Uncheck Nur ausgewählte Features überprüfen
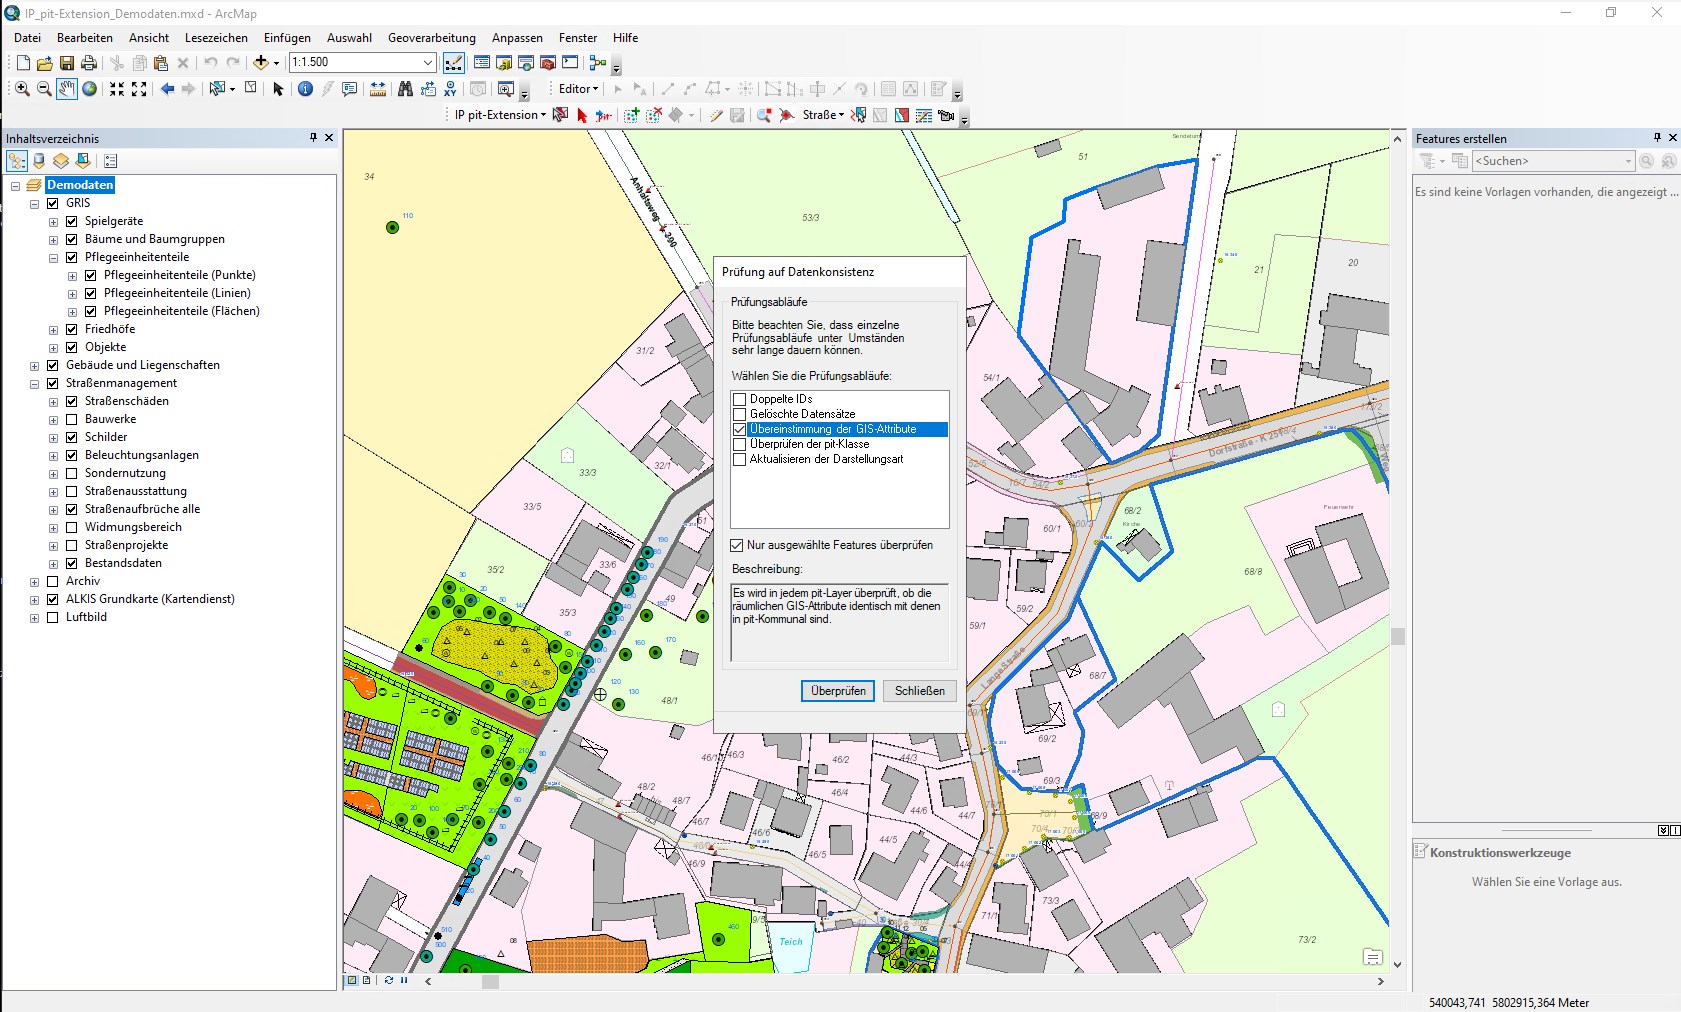The height and width of the screenshot is (1012, 1681). [x=737, y=545]
